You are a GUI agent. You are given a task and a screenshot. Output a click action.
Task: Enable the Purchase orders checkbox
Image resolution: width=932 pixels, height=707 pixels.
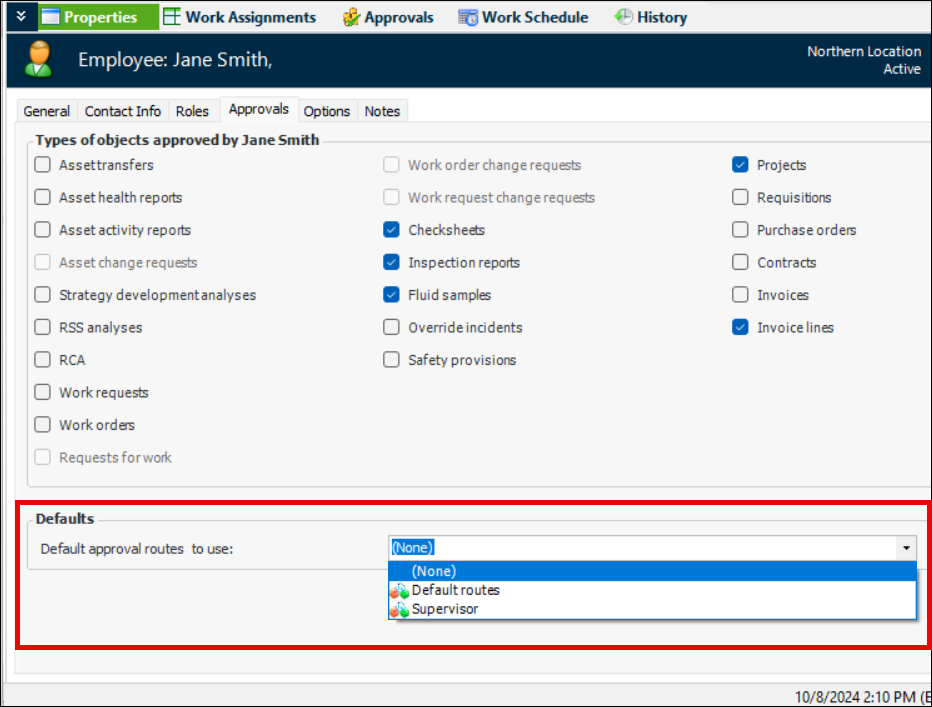coord(740,230)
